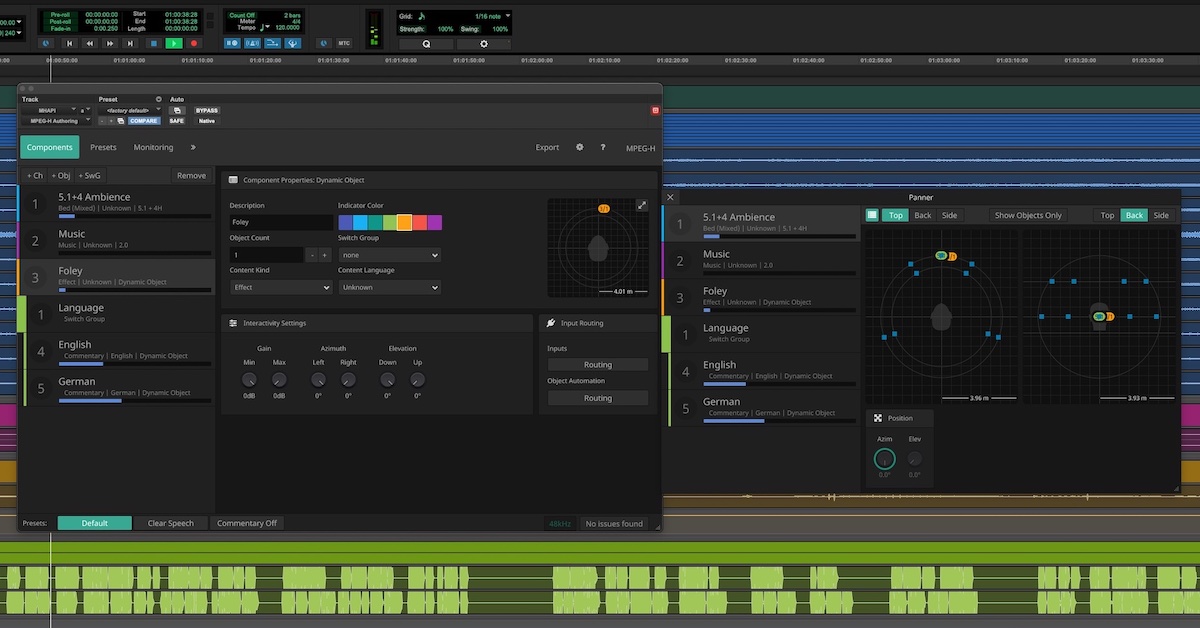Screen dimensions: 1200x628
Task: Click the red Record transport button
Action: (x=194, y=43)
